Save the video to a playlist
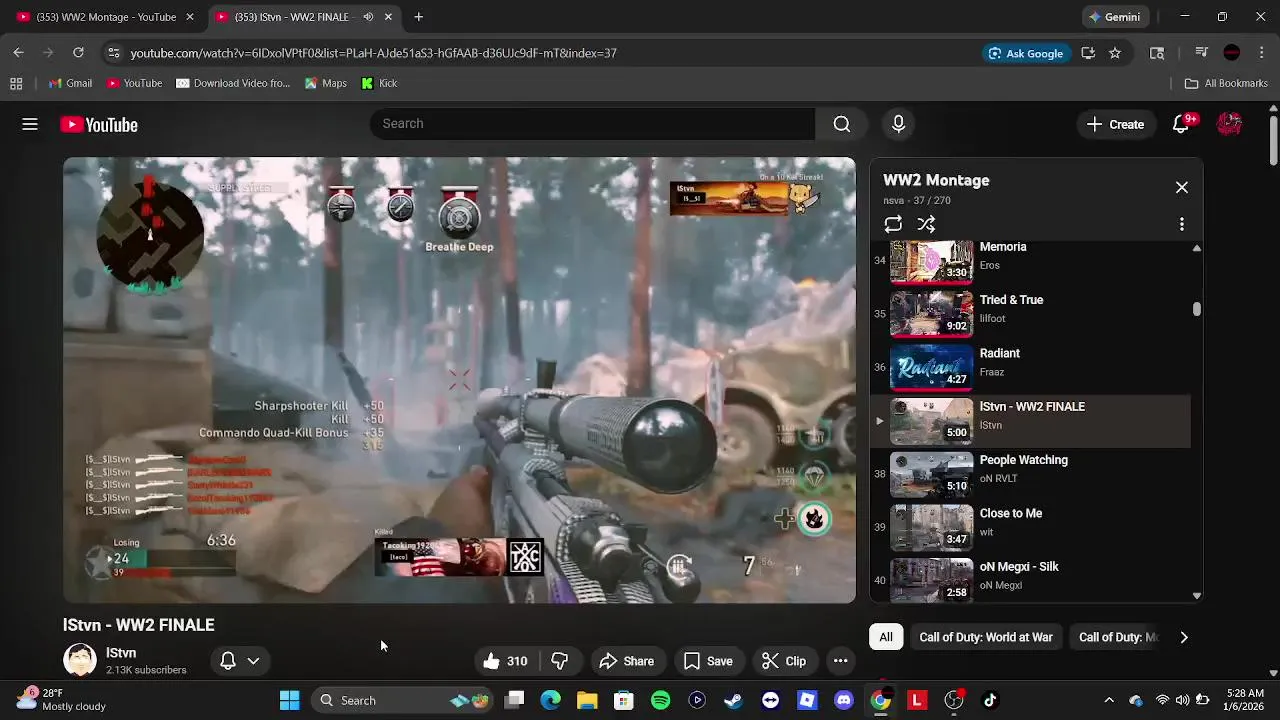This screenshot has width=1280, height=720. 708,661
